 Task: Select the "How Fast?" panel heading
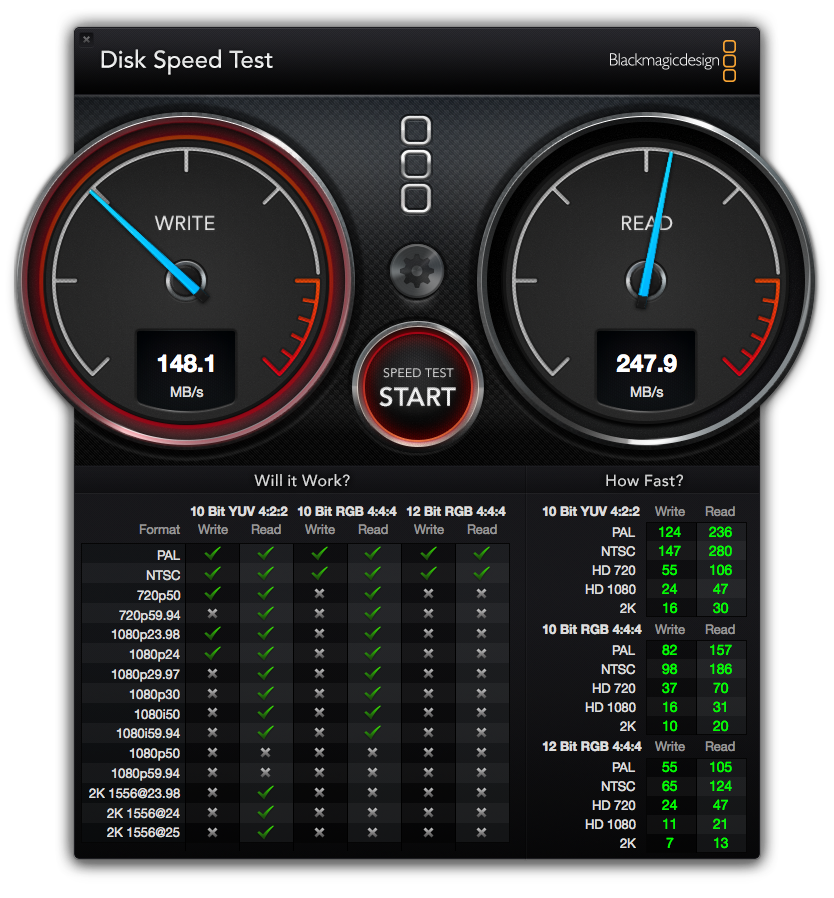click(x=644, y=481)
